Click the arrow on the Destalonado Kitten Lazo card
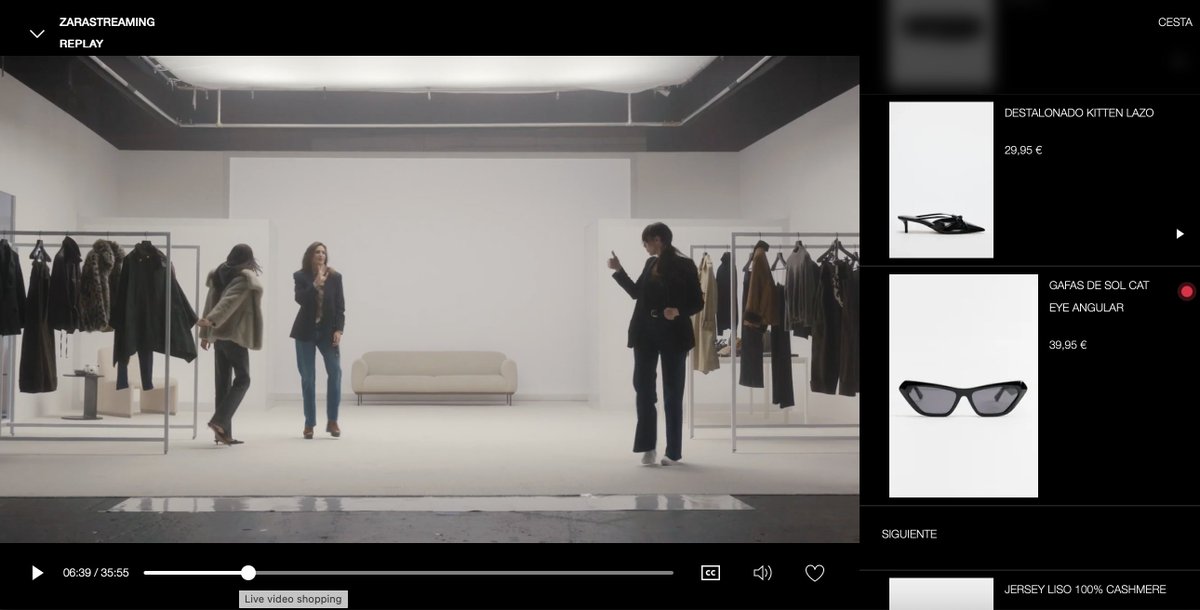Screen dimensions: 1200x610 coord(1180,233)
